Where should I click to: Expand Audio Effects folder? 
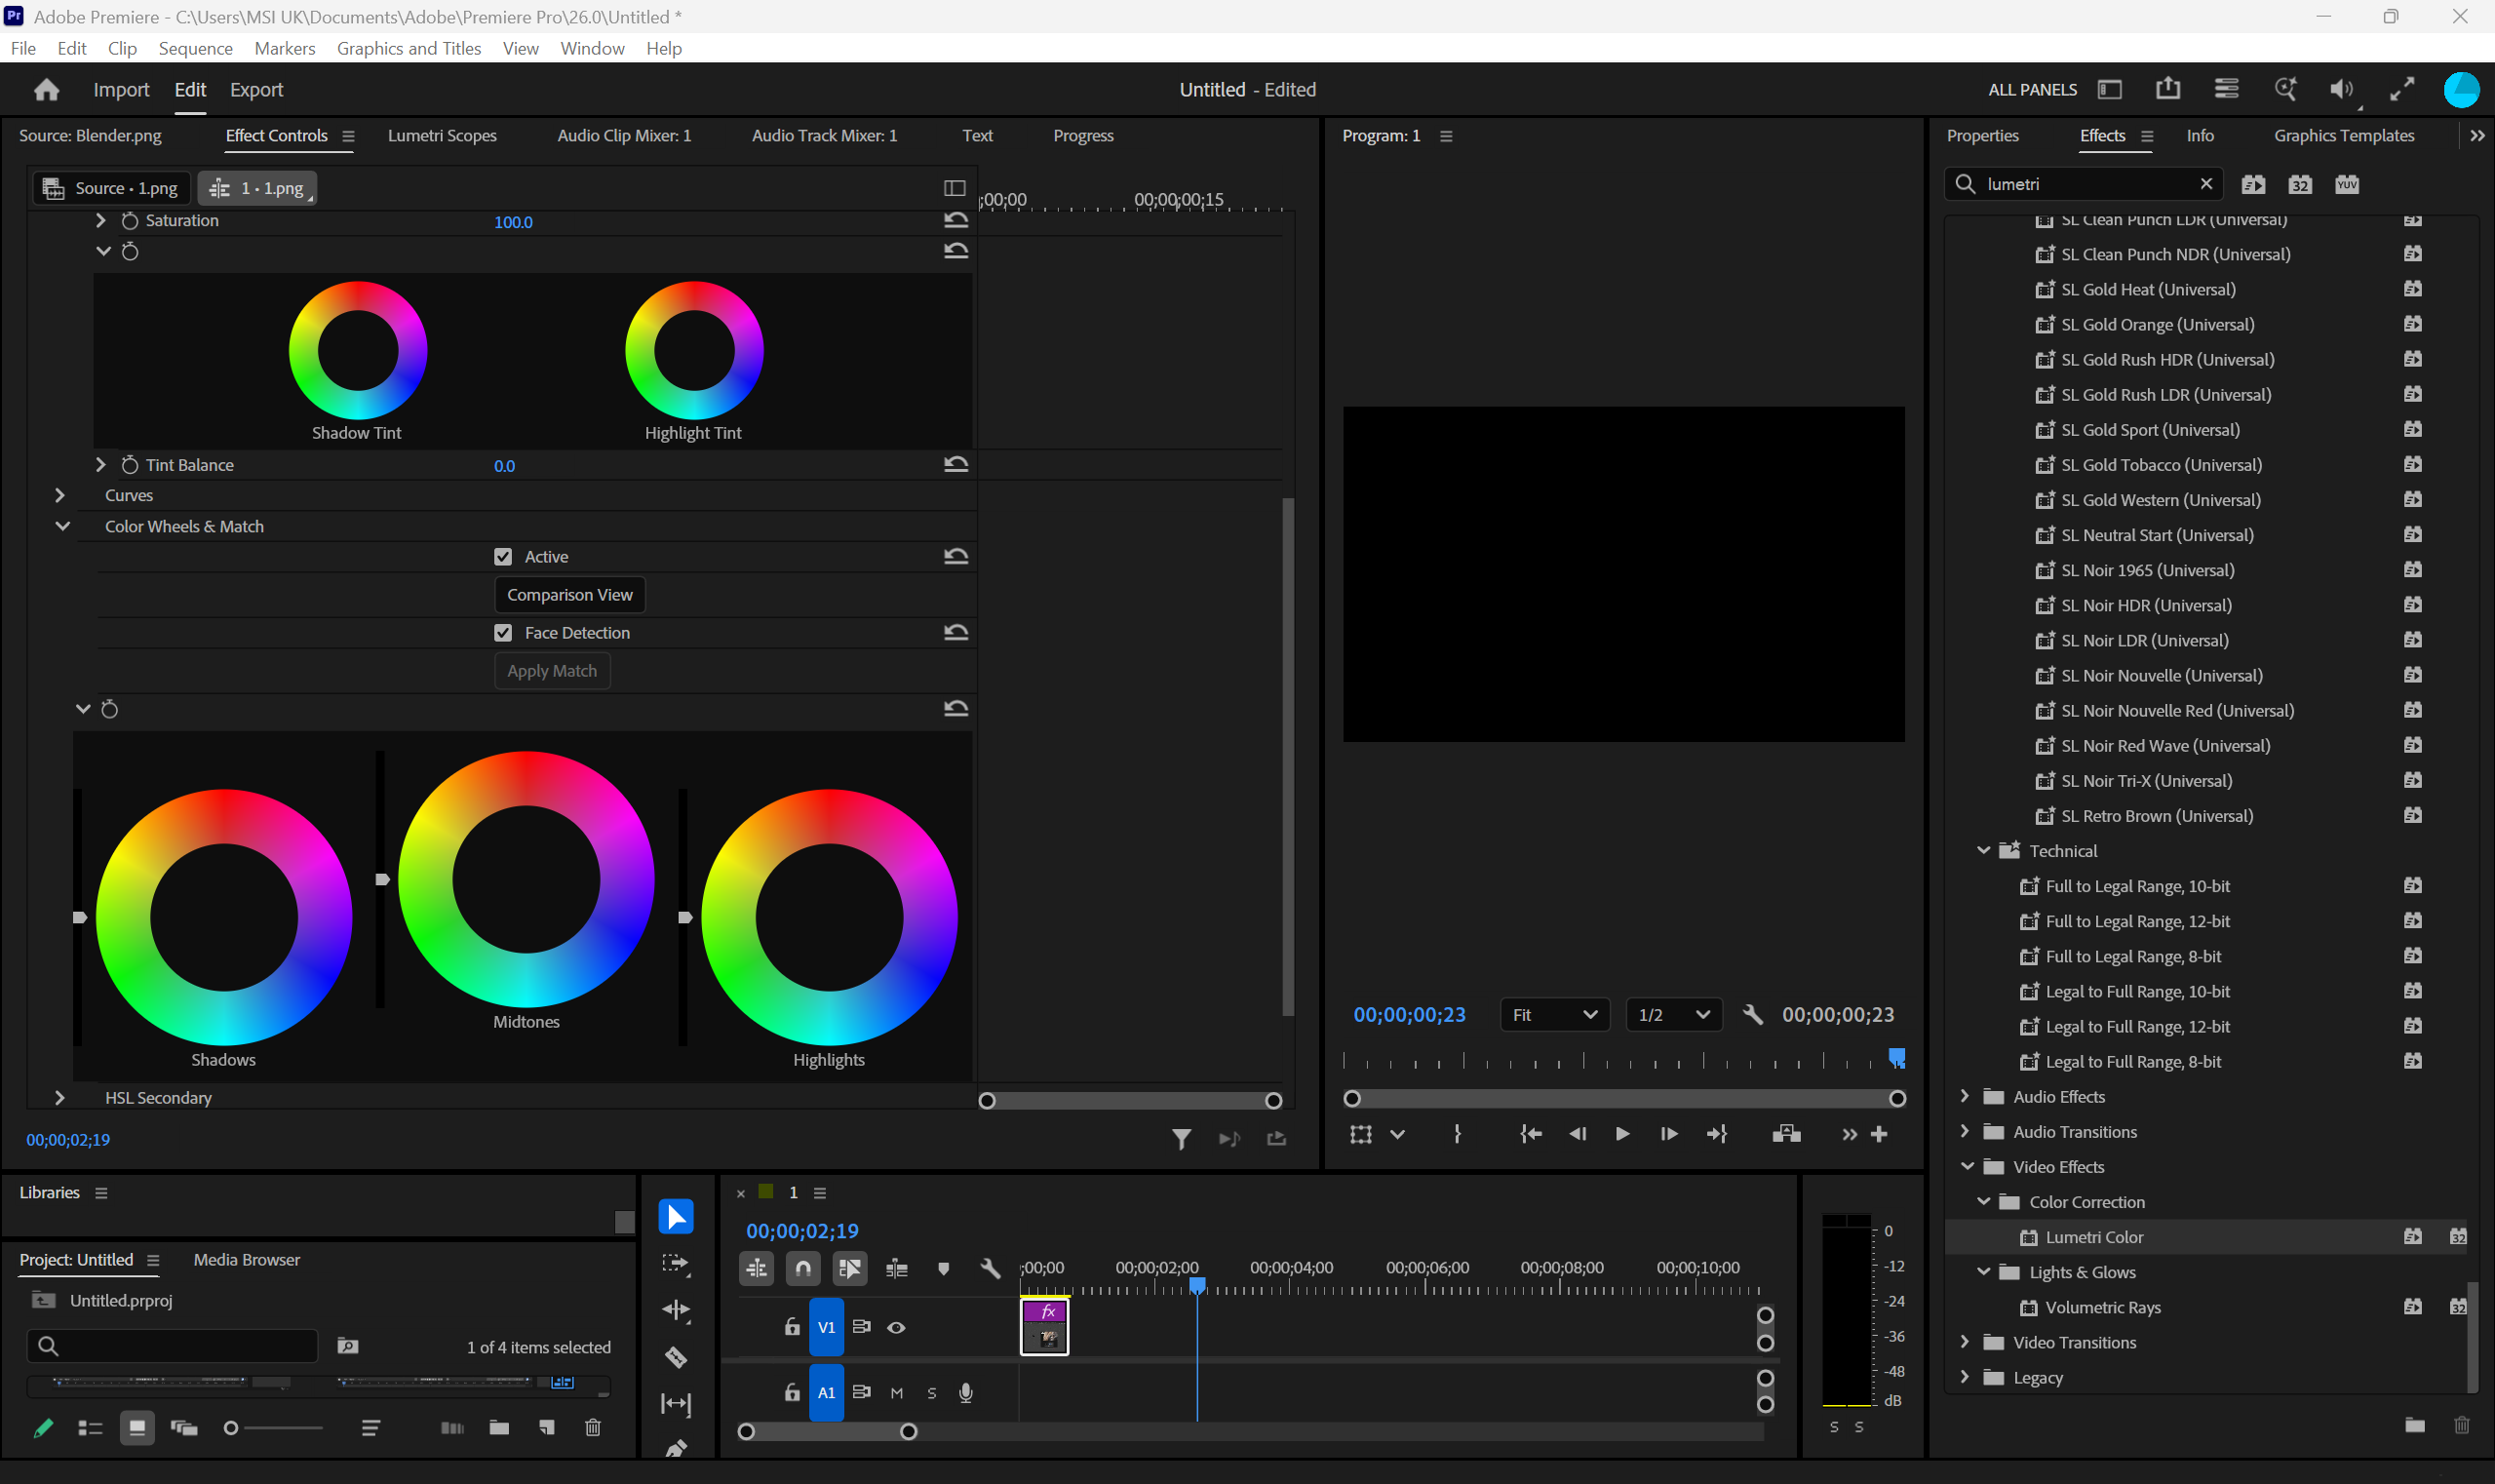click(x=1965, y=1097)
